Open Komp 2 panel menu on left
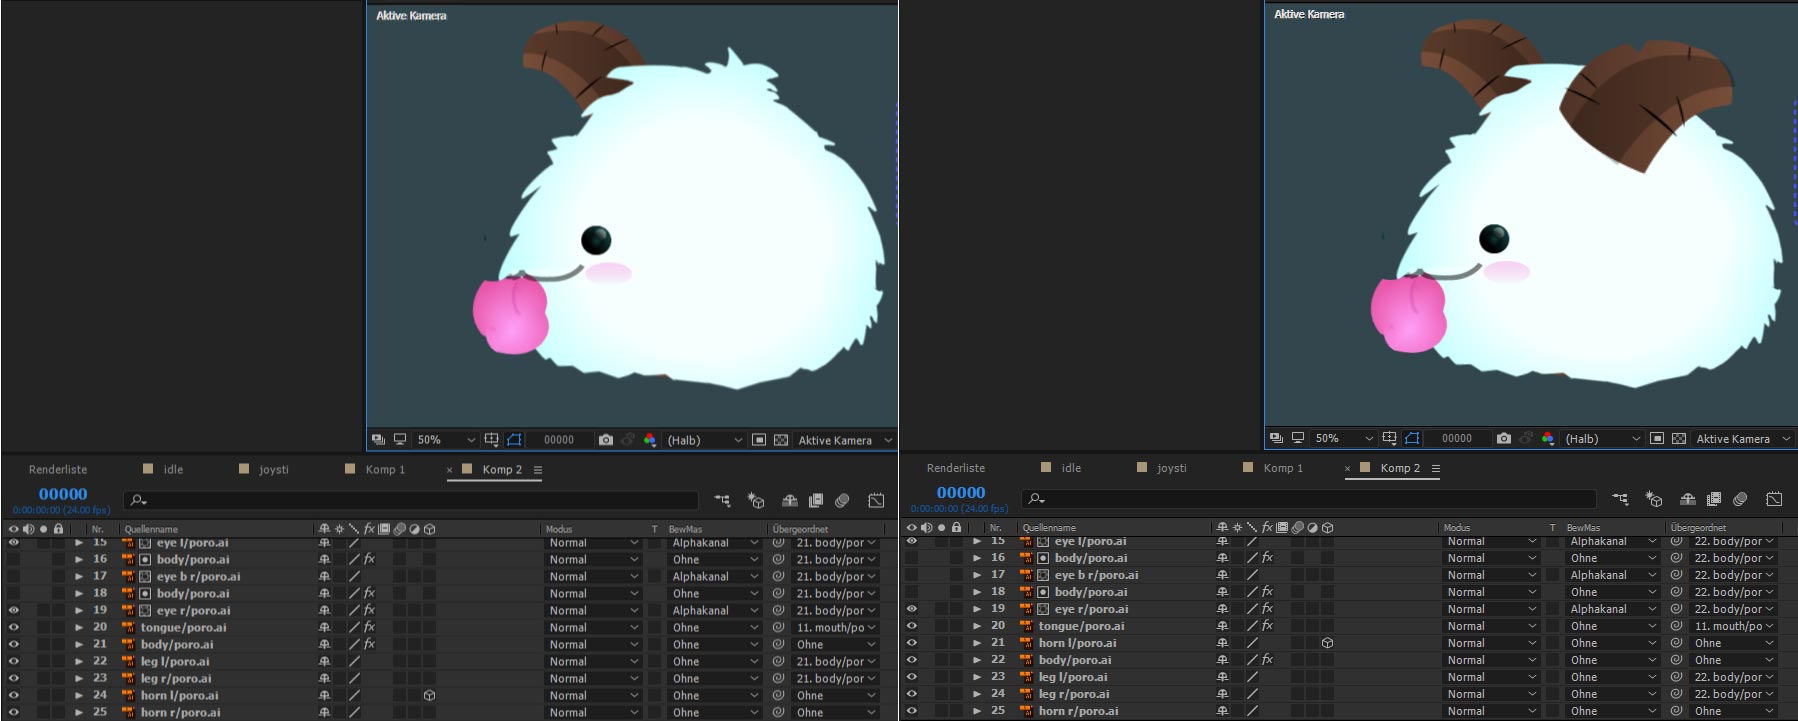This screenshot has height=721, width=1798. (538, 470)
